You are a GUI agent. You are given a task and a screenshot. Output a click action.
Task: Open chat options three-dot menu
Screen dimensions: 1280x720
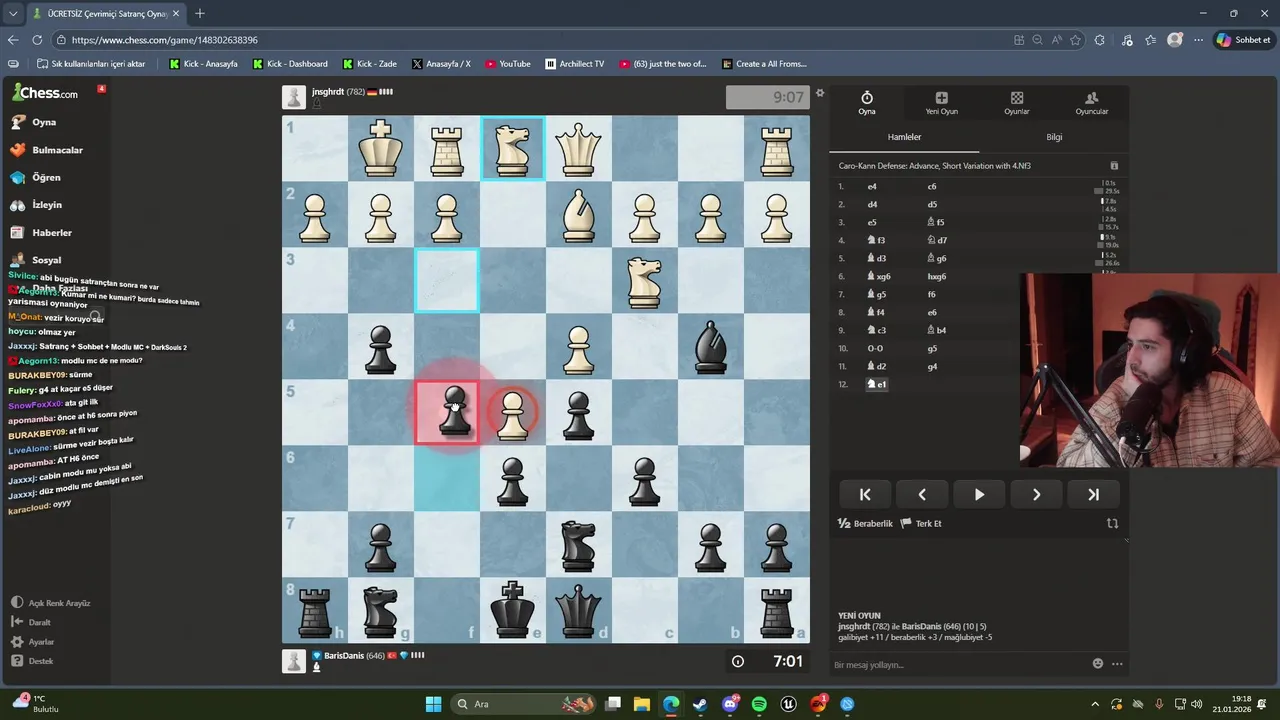pos(1117,664)
